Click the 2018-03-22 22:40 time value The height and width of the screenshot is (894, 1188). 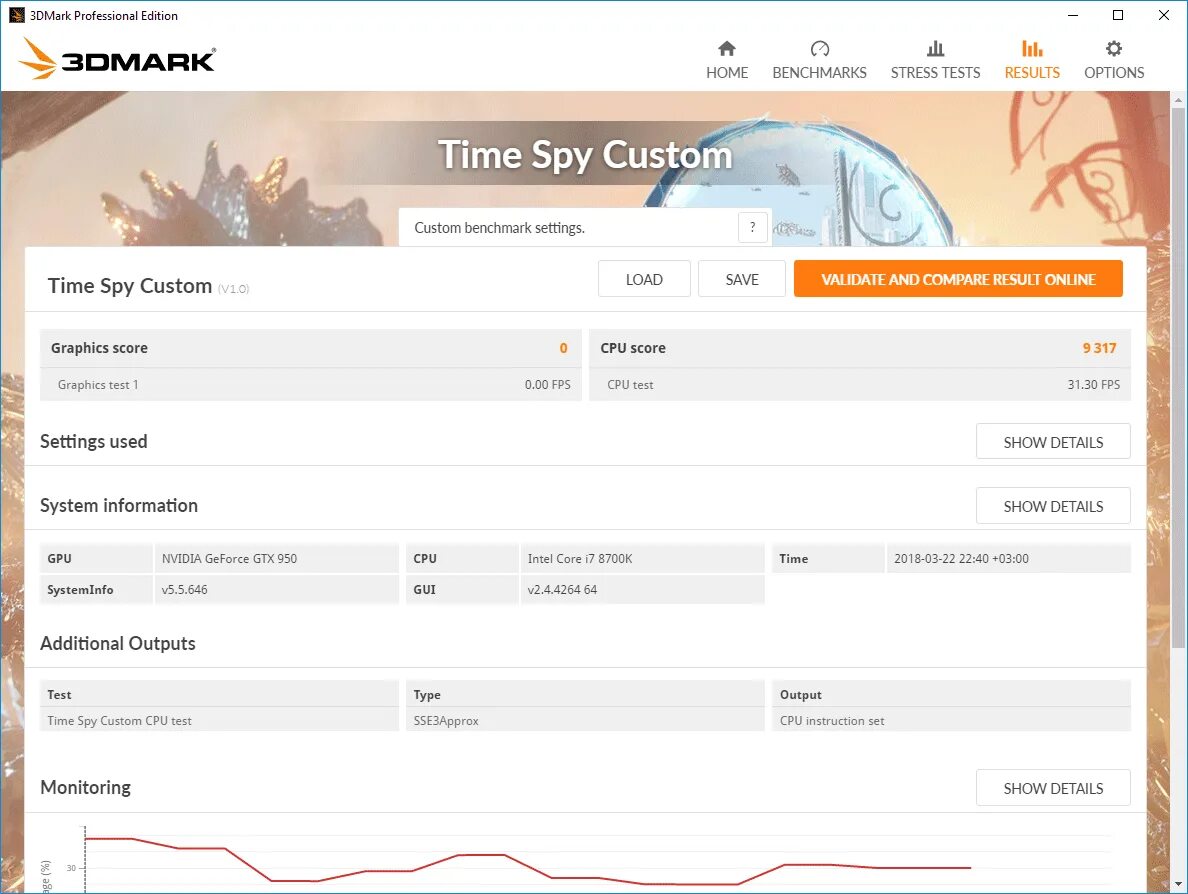961,558
